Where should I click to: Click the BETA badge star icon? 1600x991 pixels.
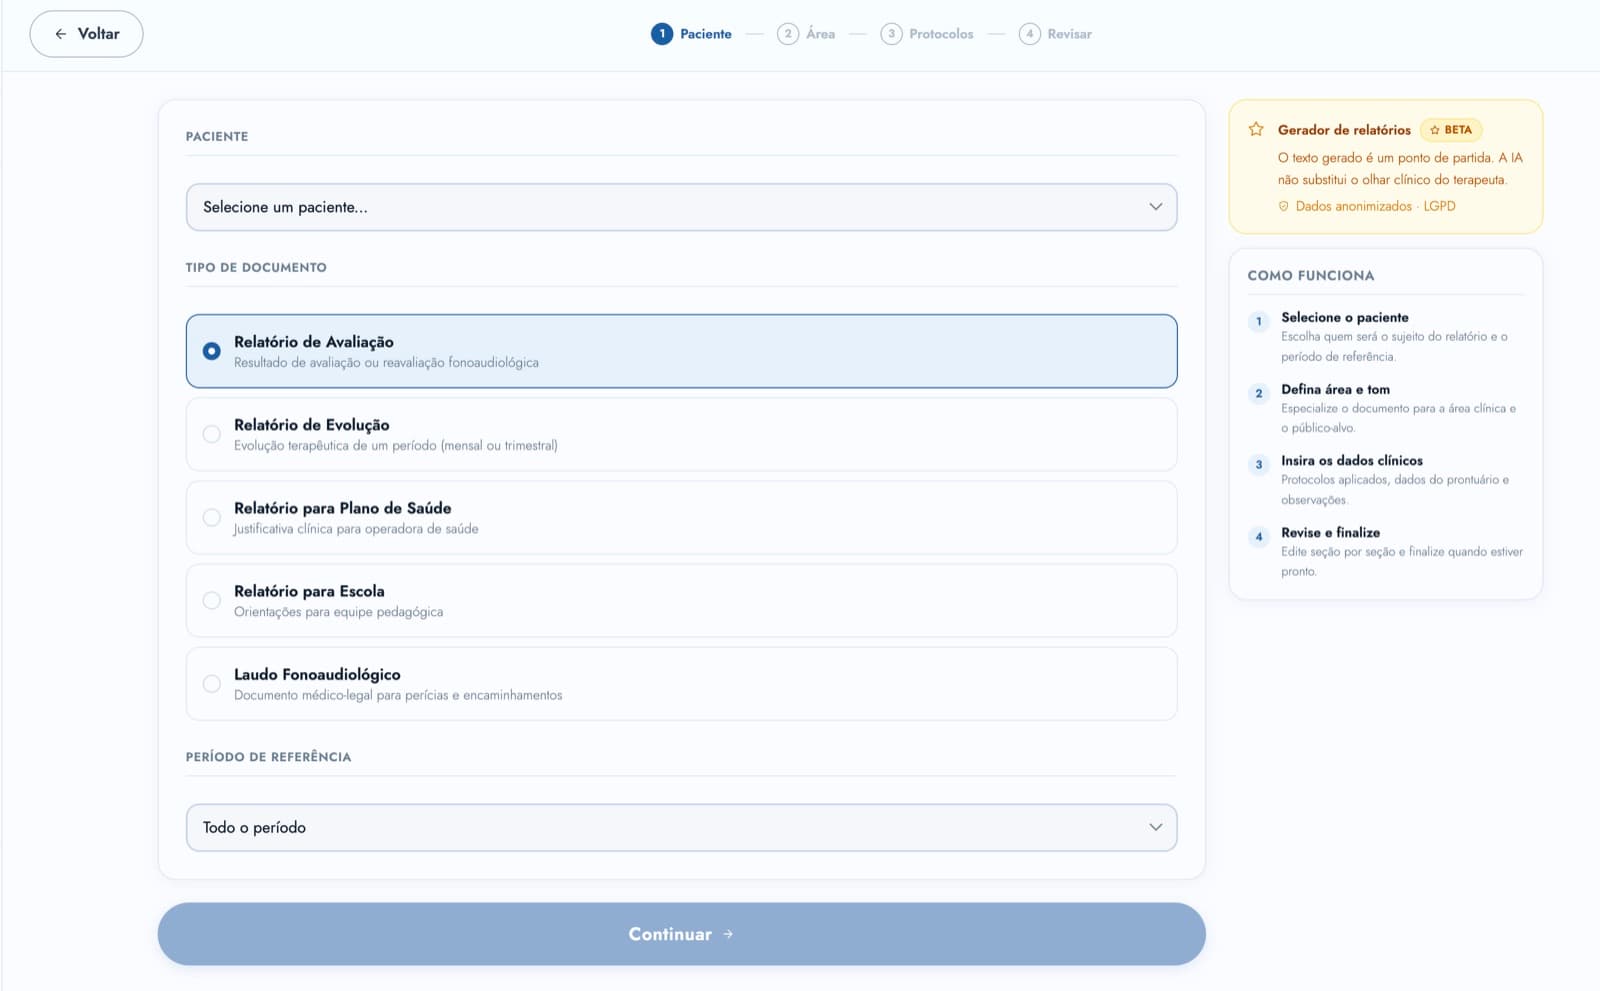(1435, 130)
